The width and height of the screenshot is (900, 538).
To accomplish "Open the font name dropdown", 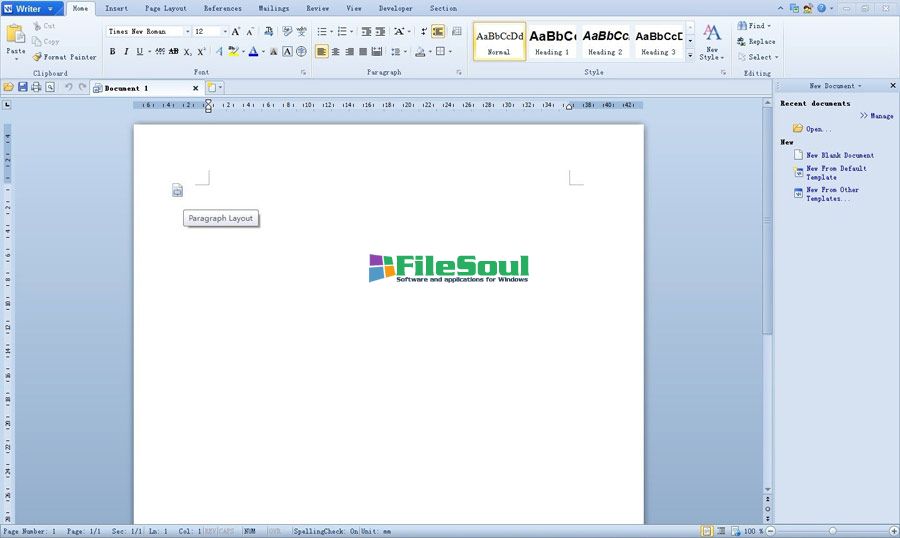I will point(187,32).
